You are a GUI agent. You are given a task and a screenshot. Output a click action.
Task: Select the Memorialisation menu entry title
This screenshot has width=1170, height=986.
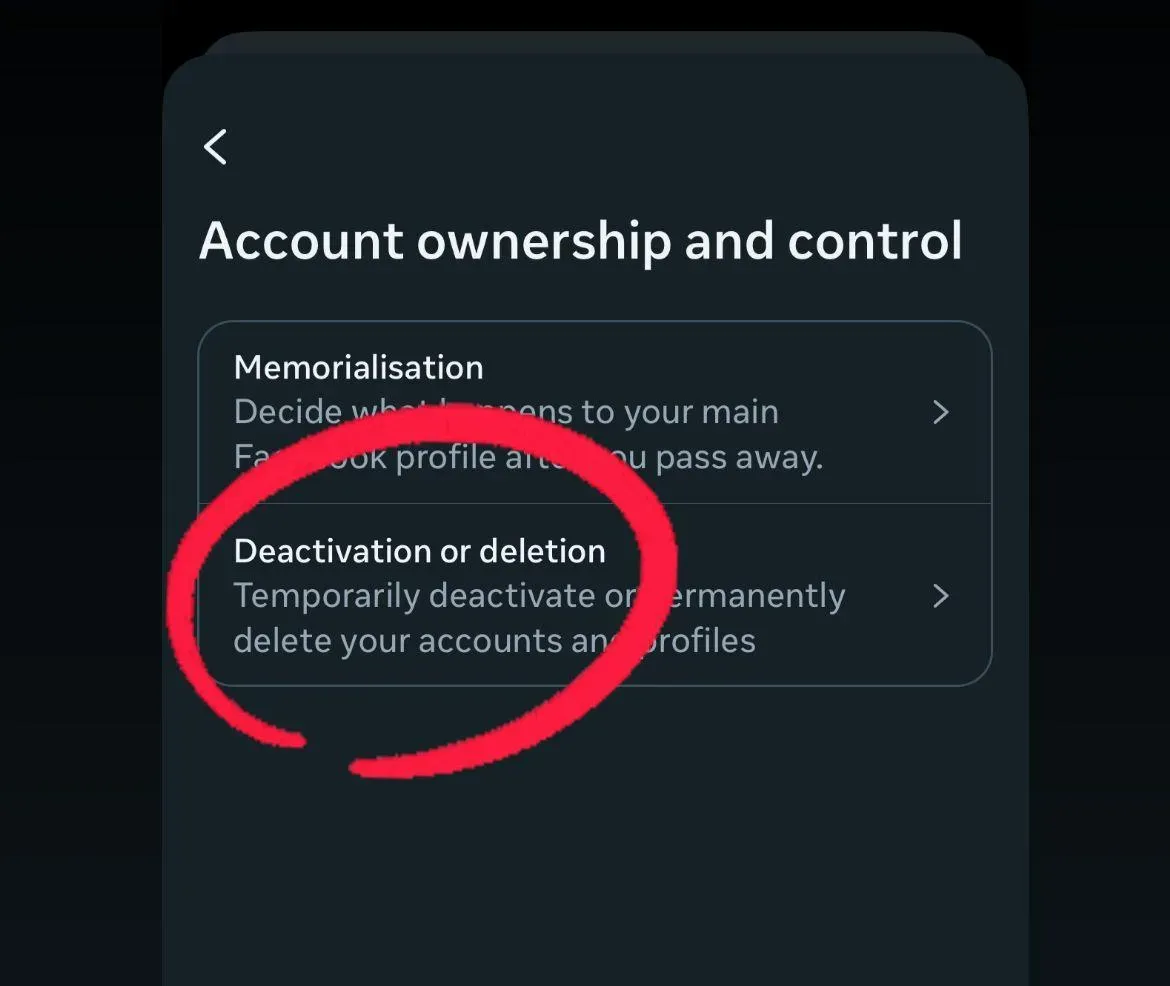click(358, 368)
